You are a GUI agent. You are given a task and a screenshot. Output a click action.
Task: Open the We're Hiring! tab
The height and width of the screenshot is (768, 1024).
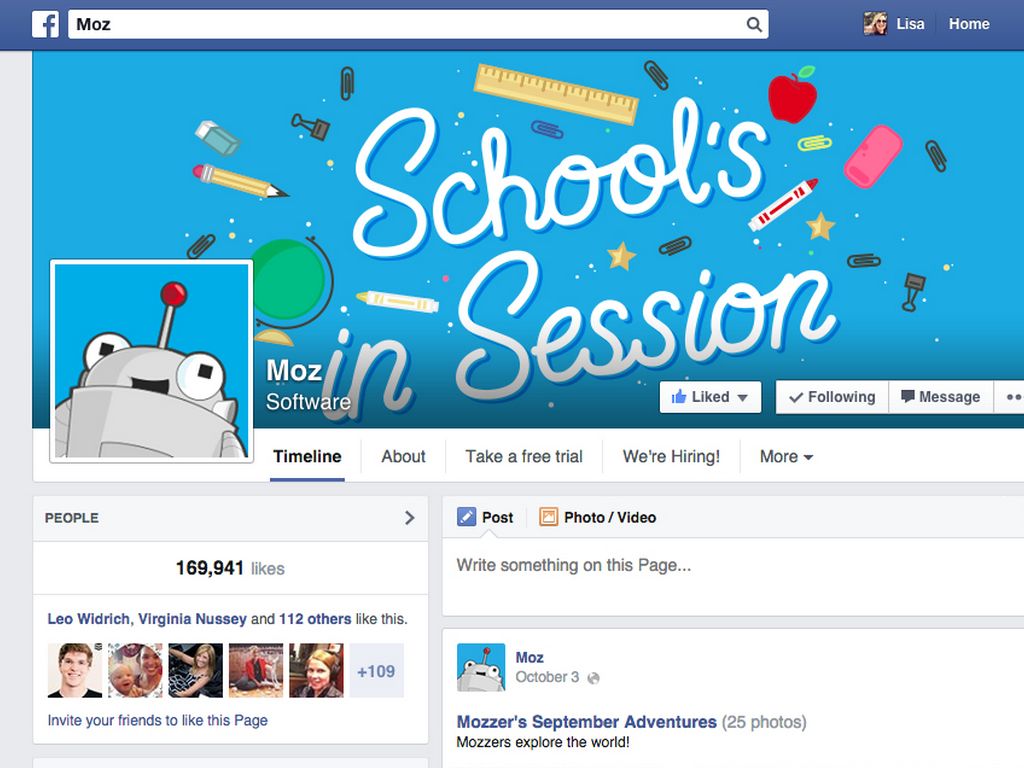671,456
